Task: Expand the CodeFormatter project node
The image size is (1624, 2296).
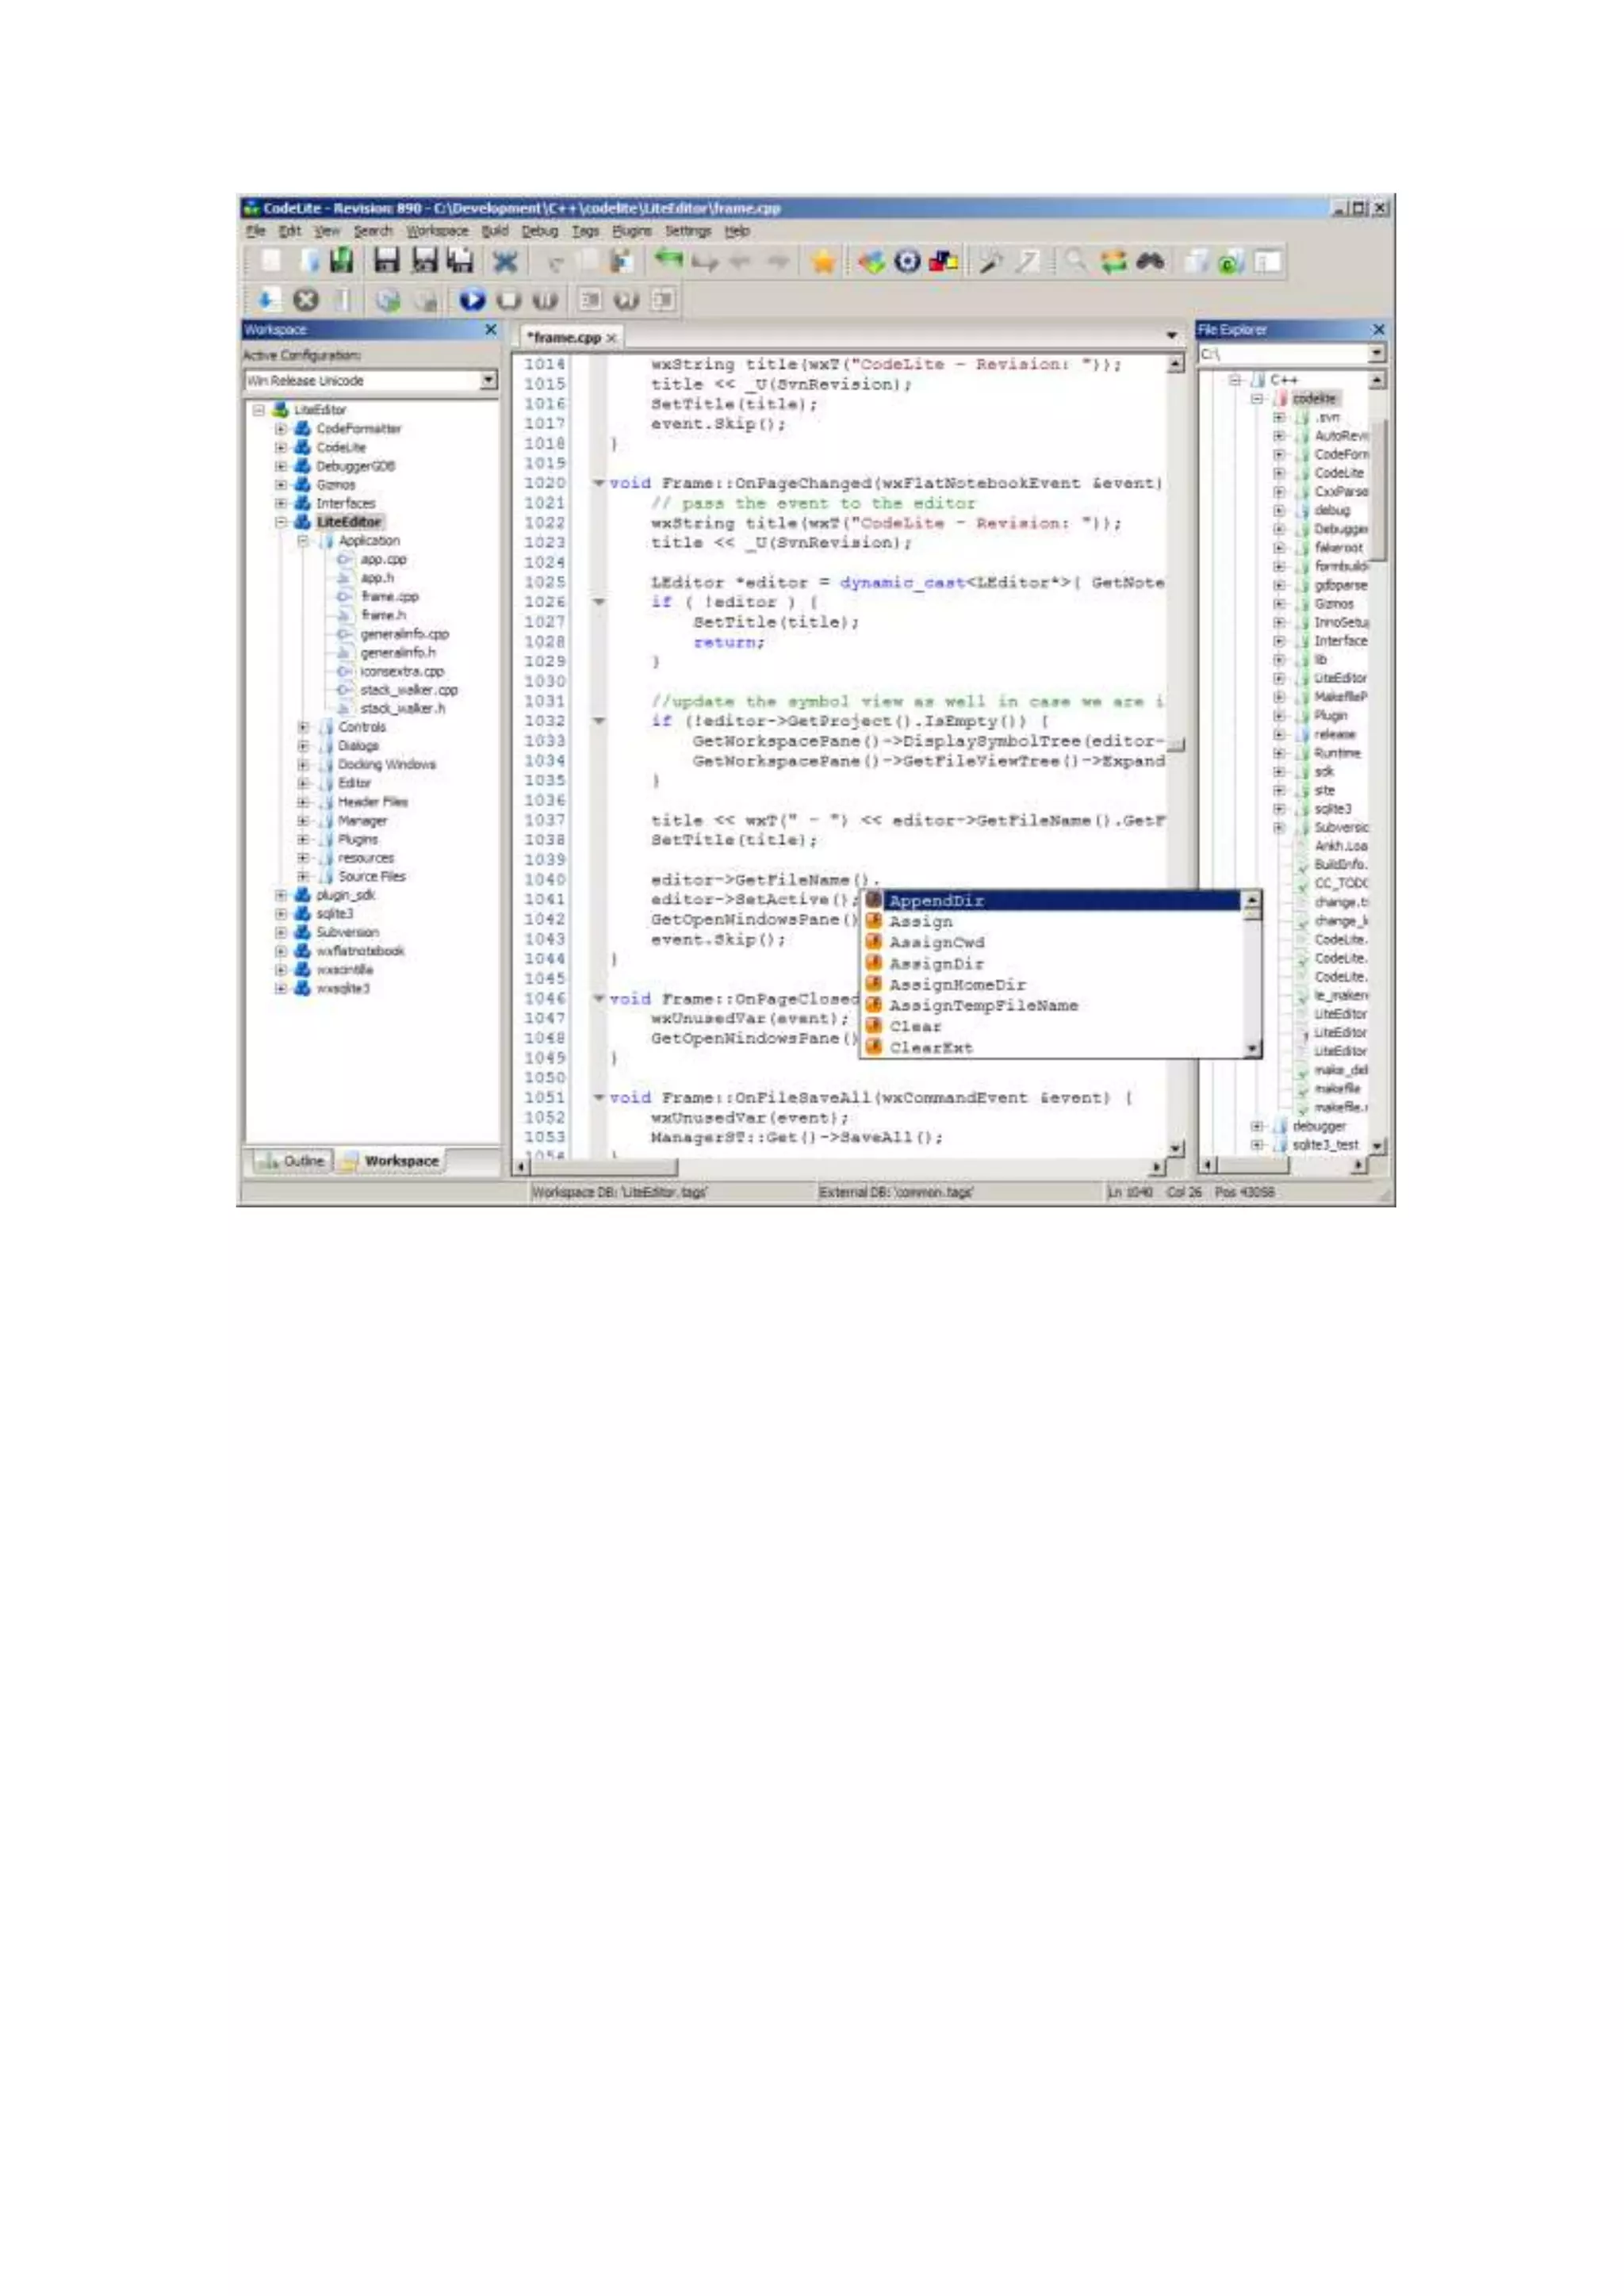Action: pyautogui.click(x=281, y=429)
